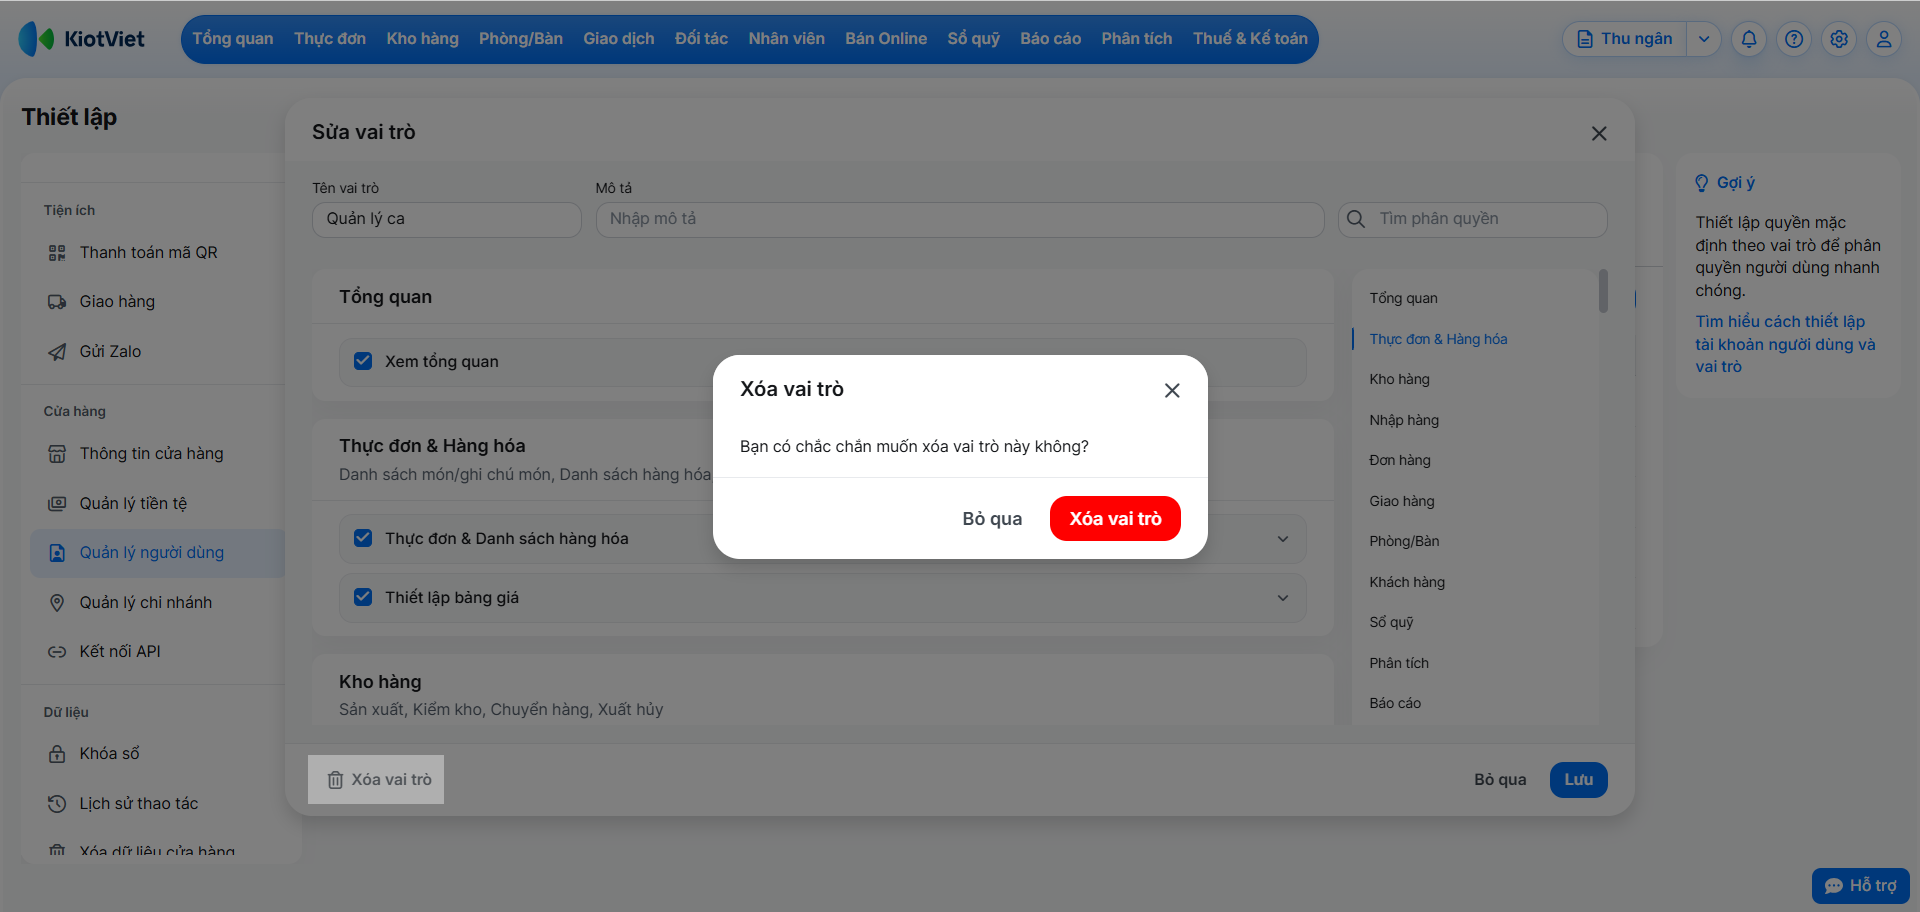Click the KiotViet logo
The image size is (1920, 912).
coord(82,39)
